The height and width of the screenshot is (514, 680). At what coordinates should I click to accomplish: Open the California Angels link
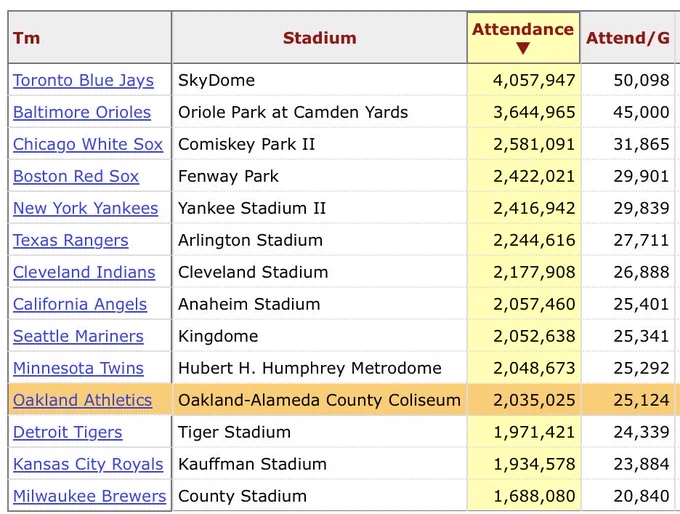pyautogui.click(x=80, y=304)
